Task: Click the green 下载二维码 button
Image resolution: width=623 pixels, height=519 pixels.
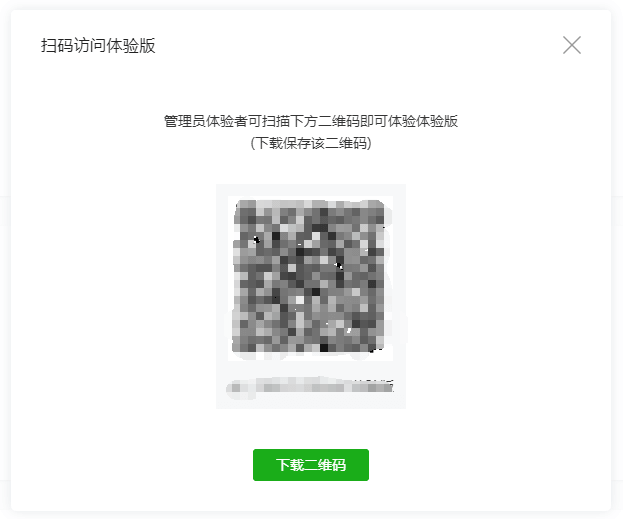Action: pos(311,465)
